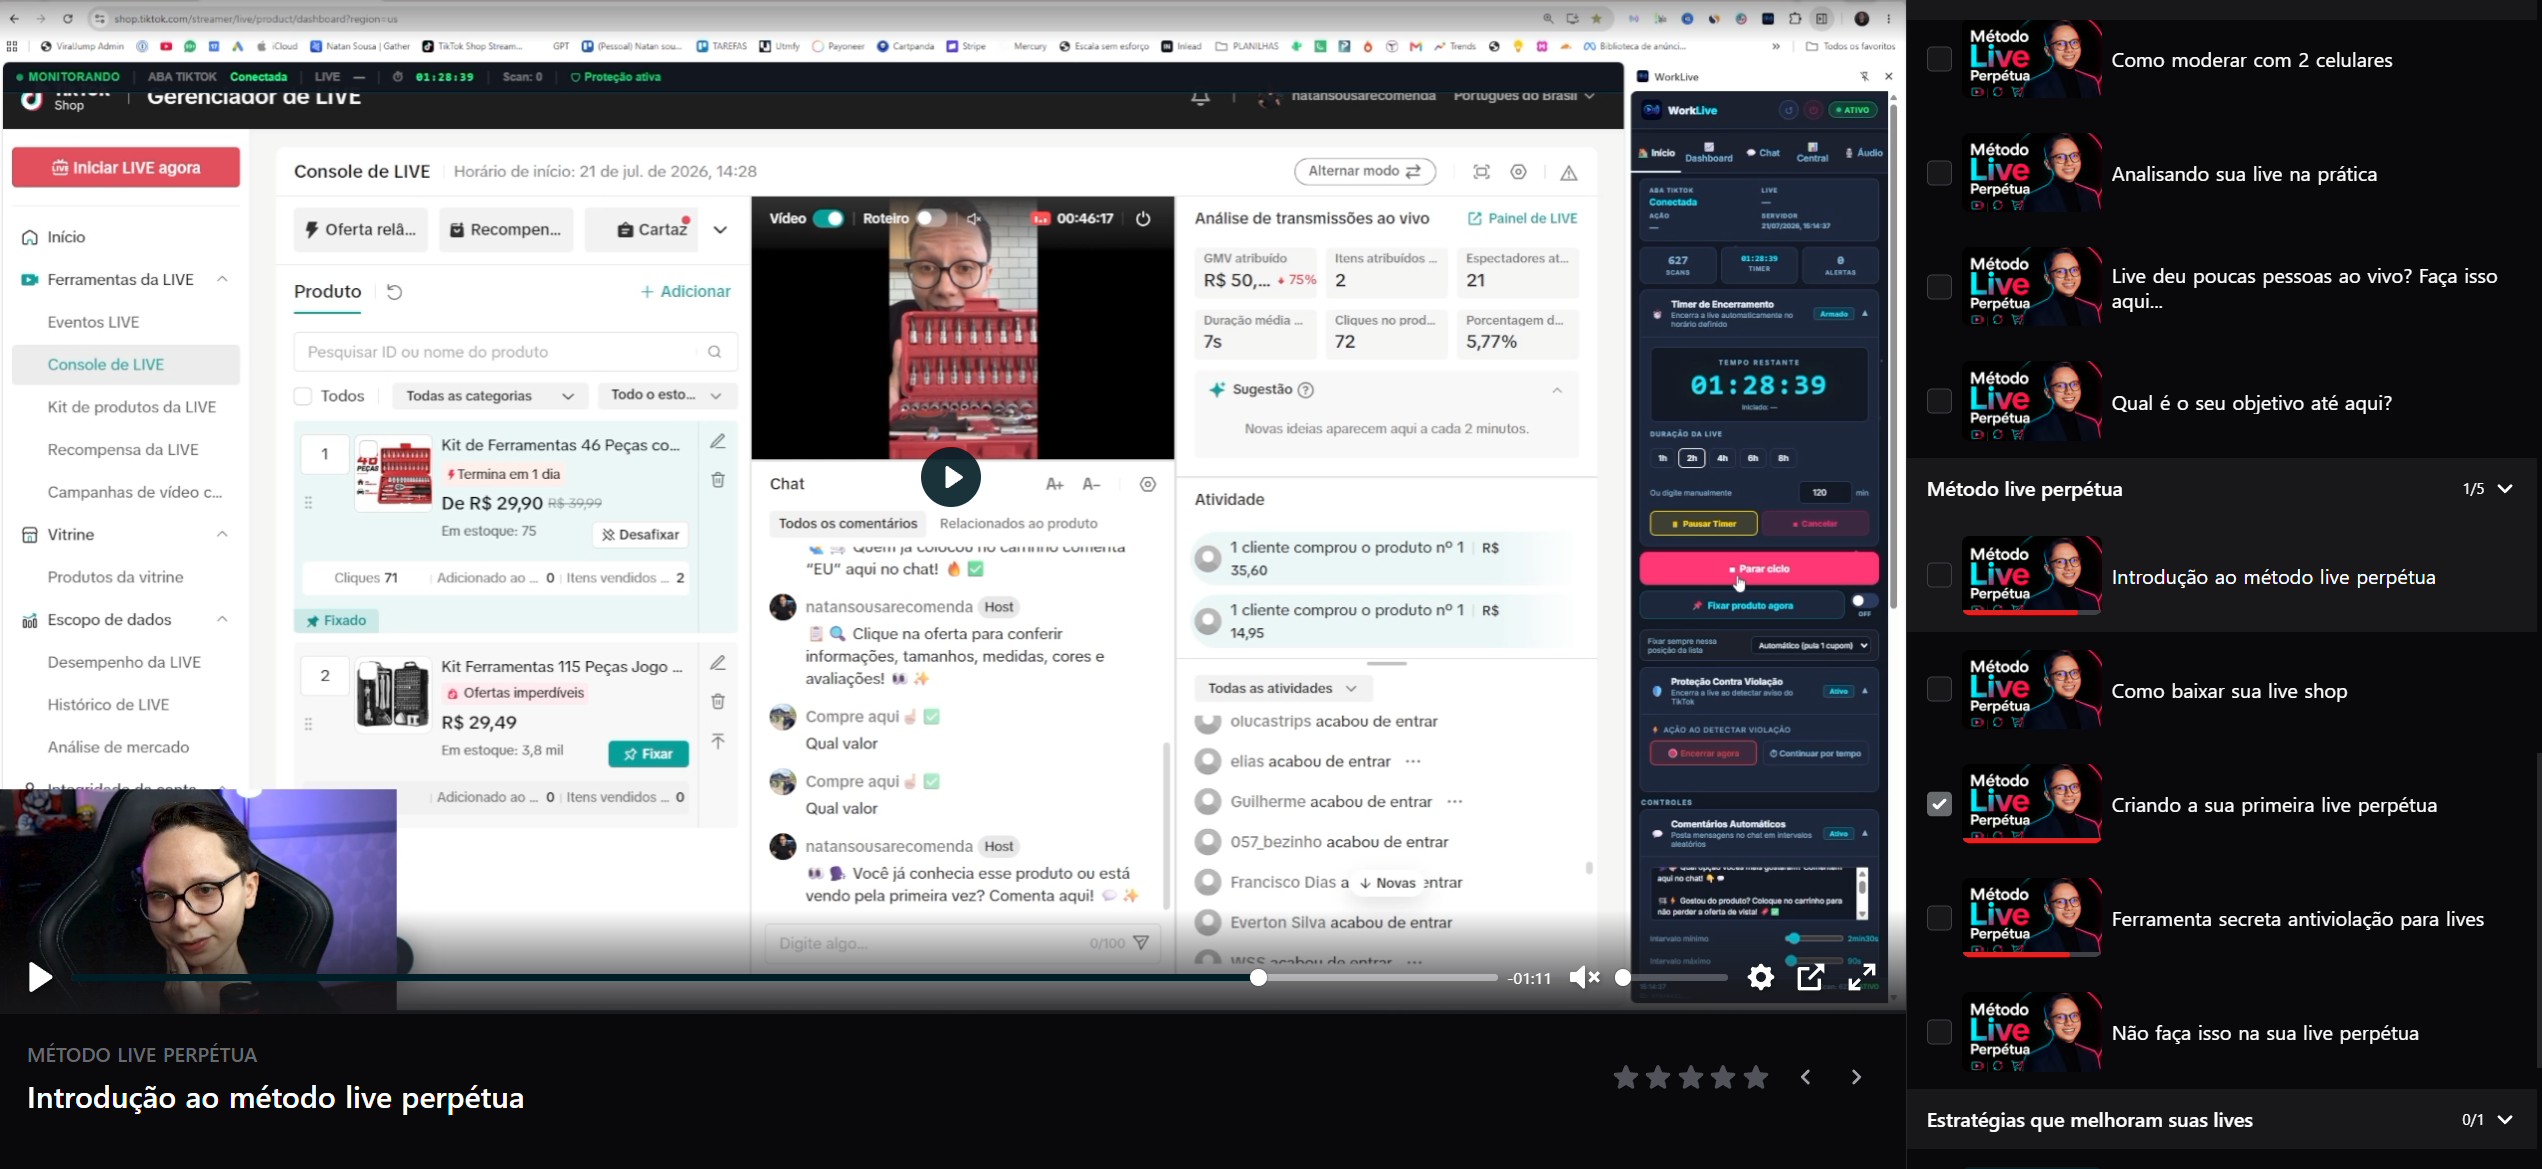2542x1169 pixels.
Task: Click the pencil edit icon for Kit de Ferramentas 46 Peças
Action: tap(718, 442)
